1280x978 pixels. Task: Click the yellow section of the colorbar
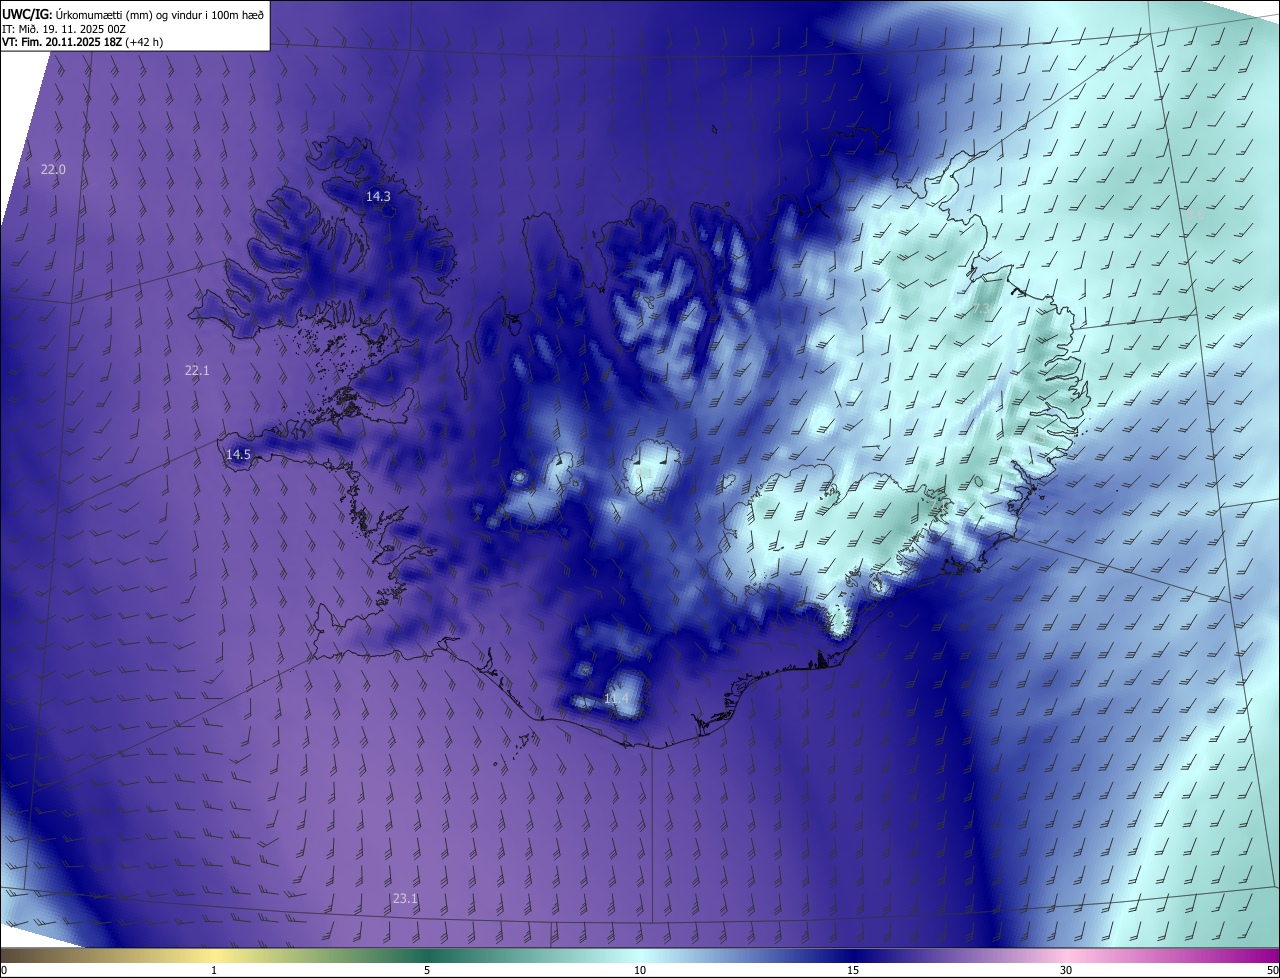click(x=215, y=956)
